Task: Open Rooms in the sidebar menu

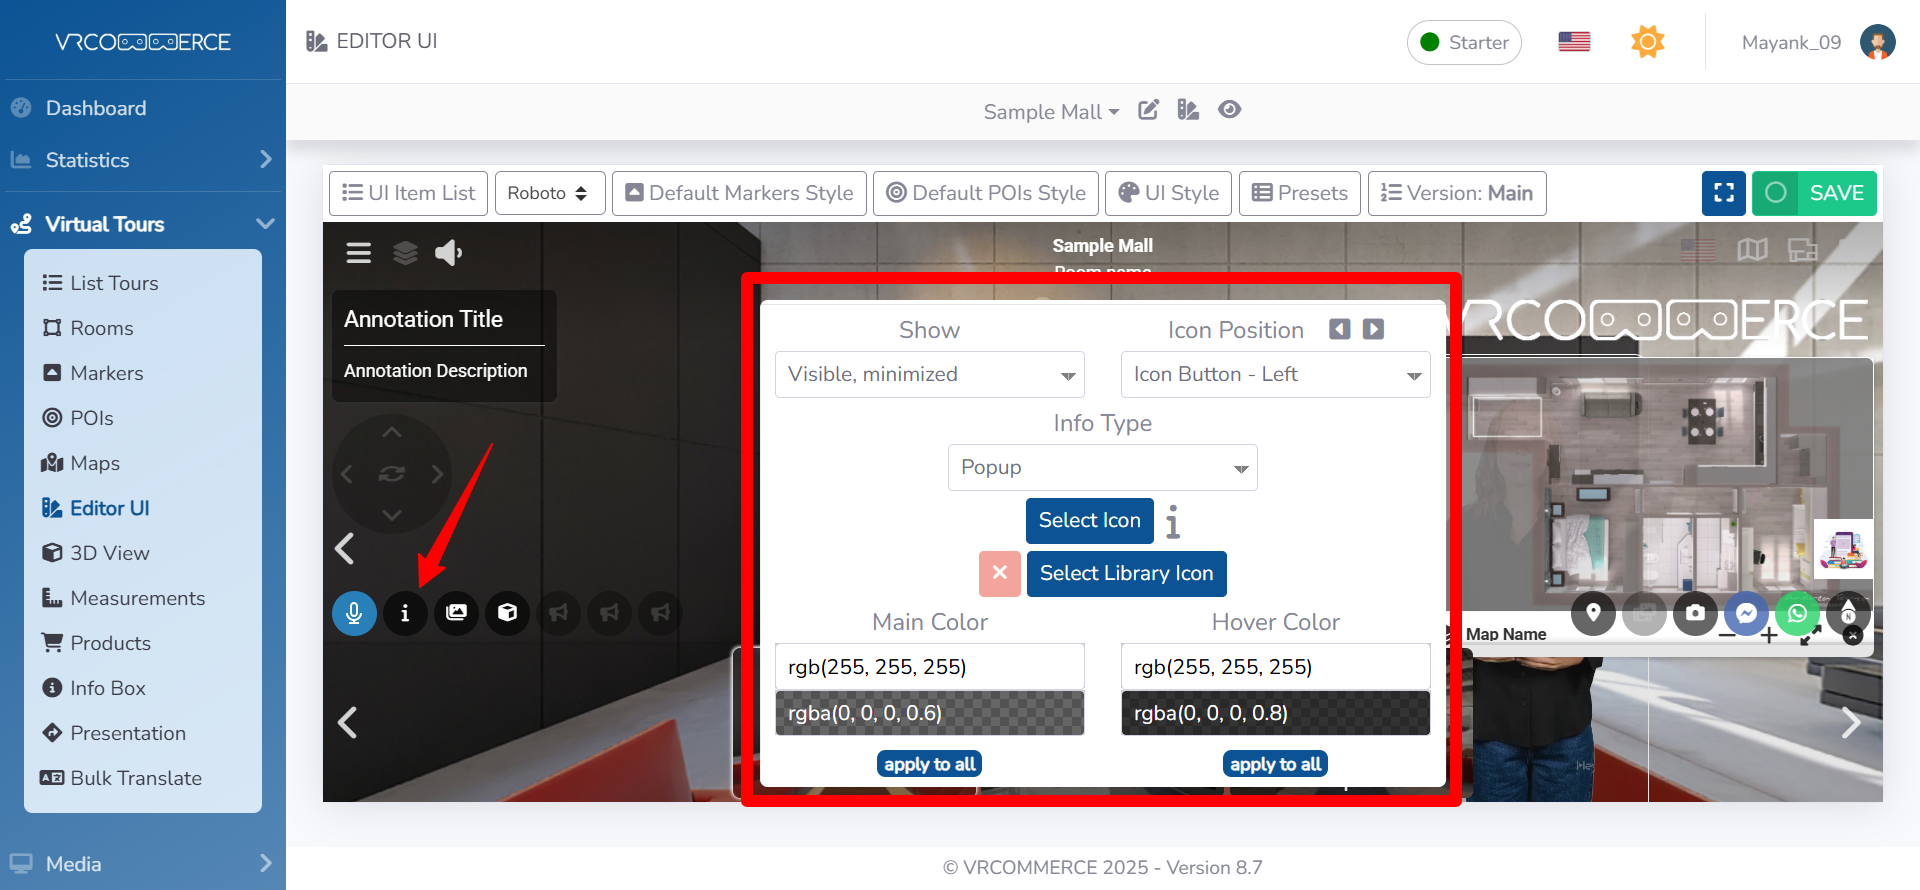Action: tap(101, 328)
